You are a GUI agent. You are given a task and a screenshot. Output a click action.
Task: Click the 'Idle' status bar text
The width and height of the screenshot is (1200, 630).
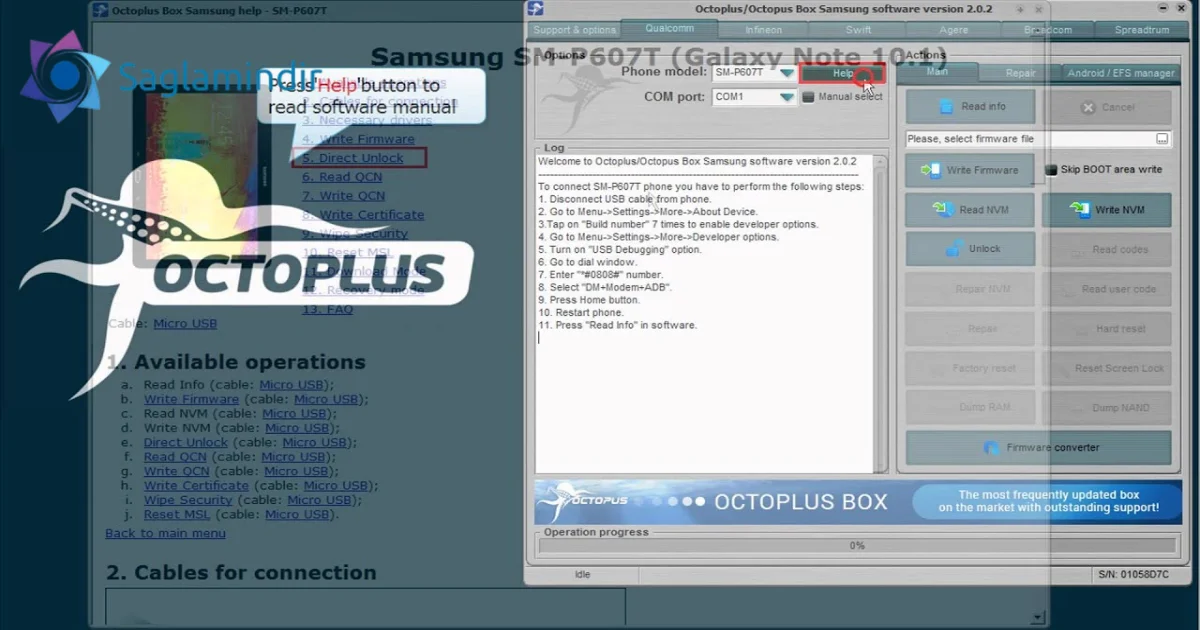pyautogui.click(x=582, y=575)
